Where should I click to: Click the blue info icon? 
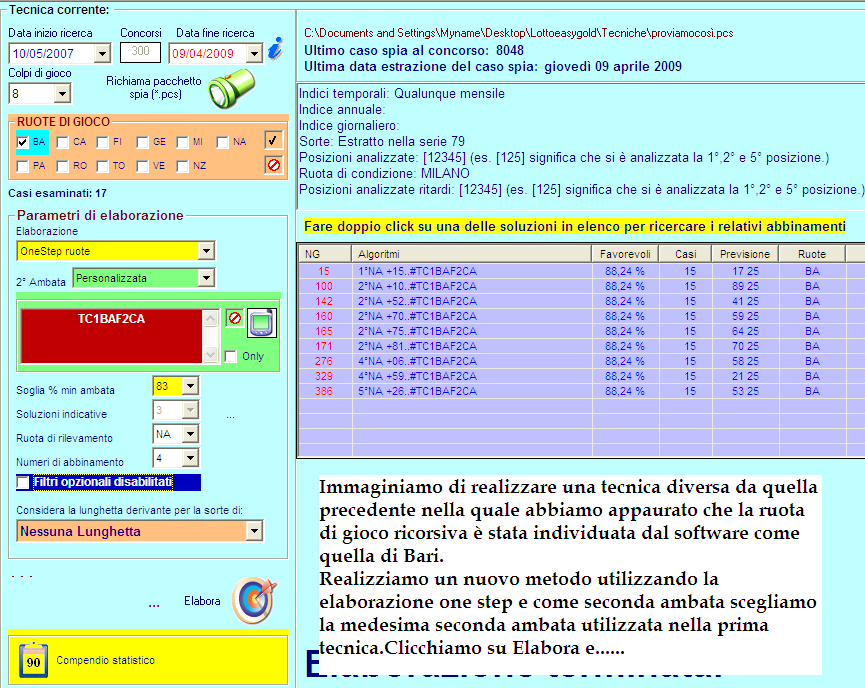tap(275, 49)
